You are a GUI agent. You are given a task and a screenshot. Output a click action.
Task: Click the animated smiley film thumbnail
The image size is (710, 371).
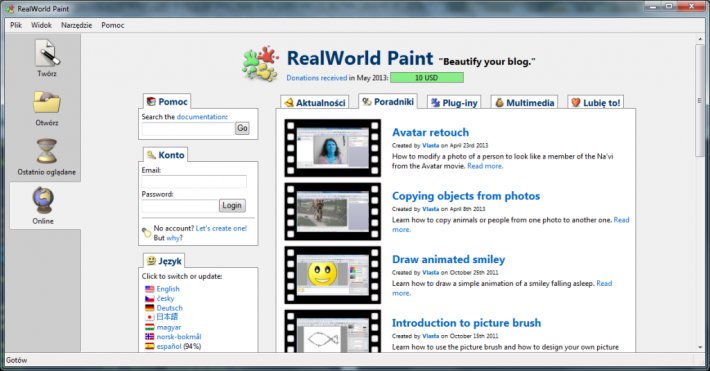[x=333, y=275]
